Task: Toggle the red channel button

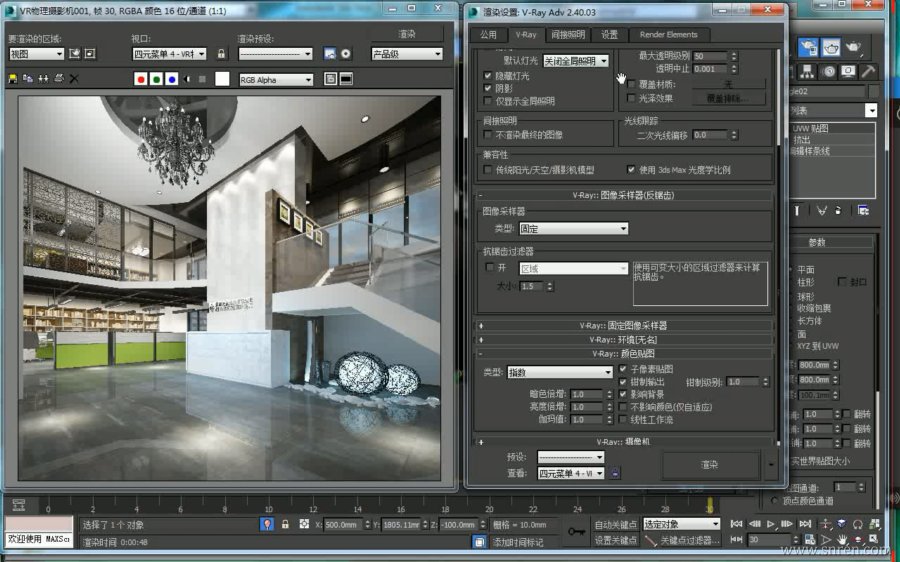Action: (141, 79)
